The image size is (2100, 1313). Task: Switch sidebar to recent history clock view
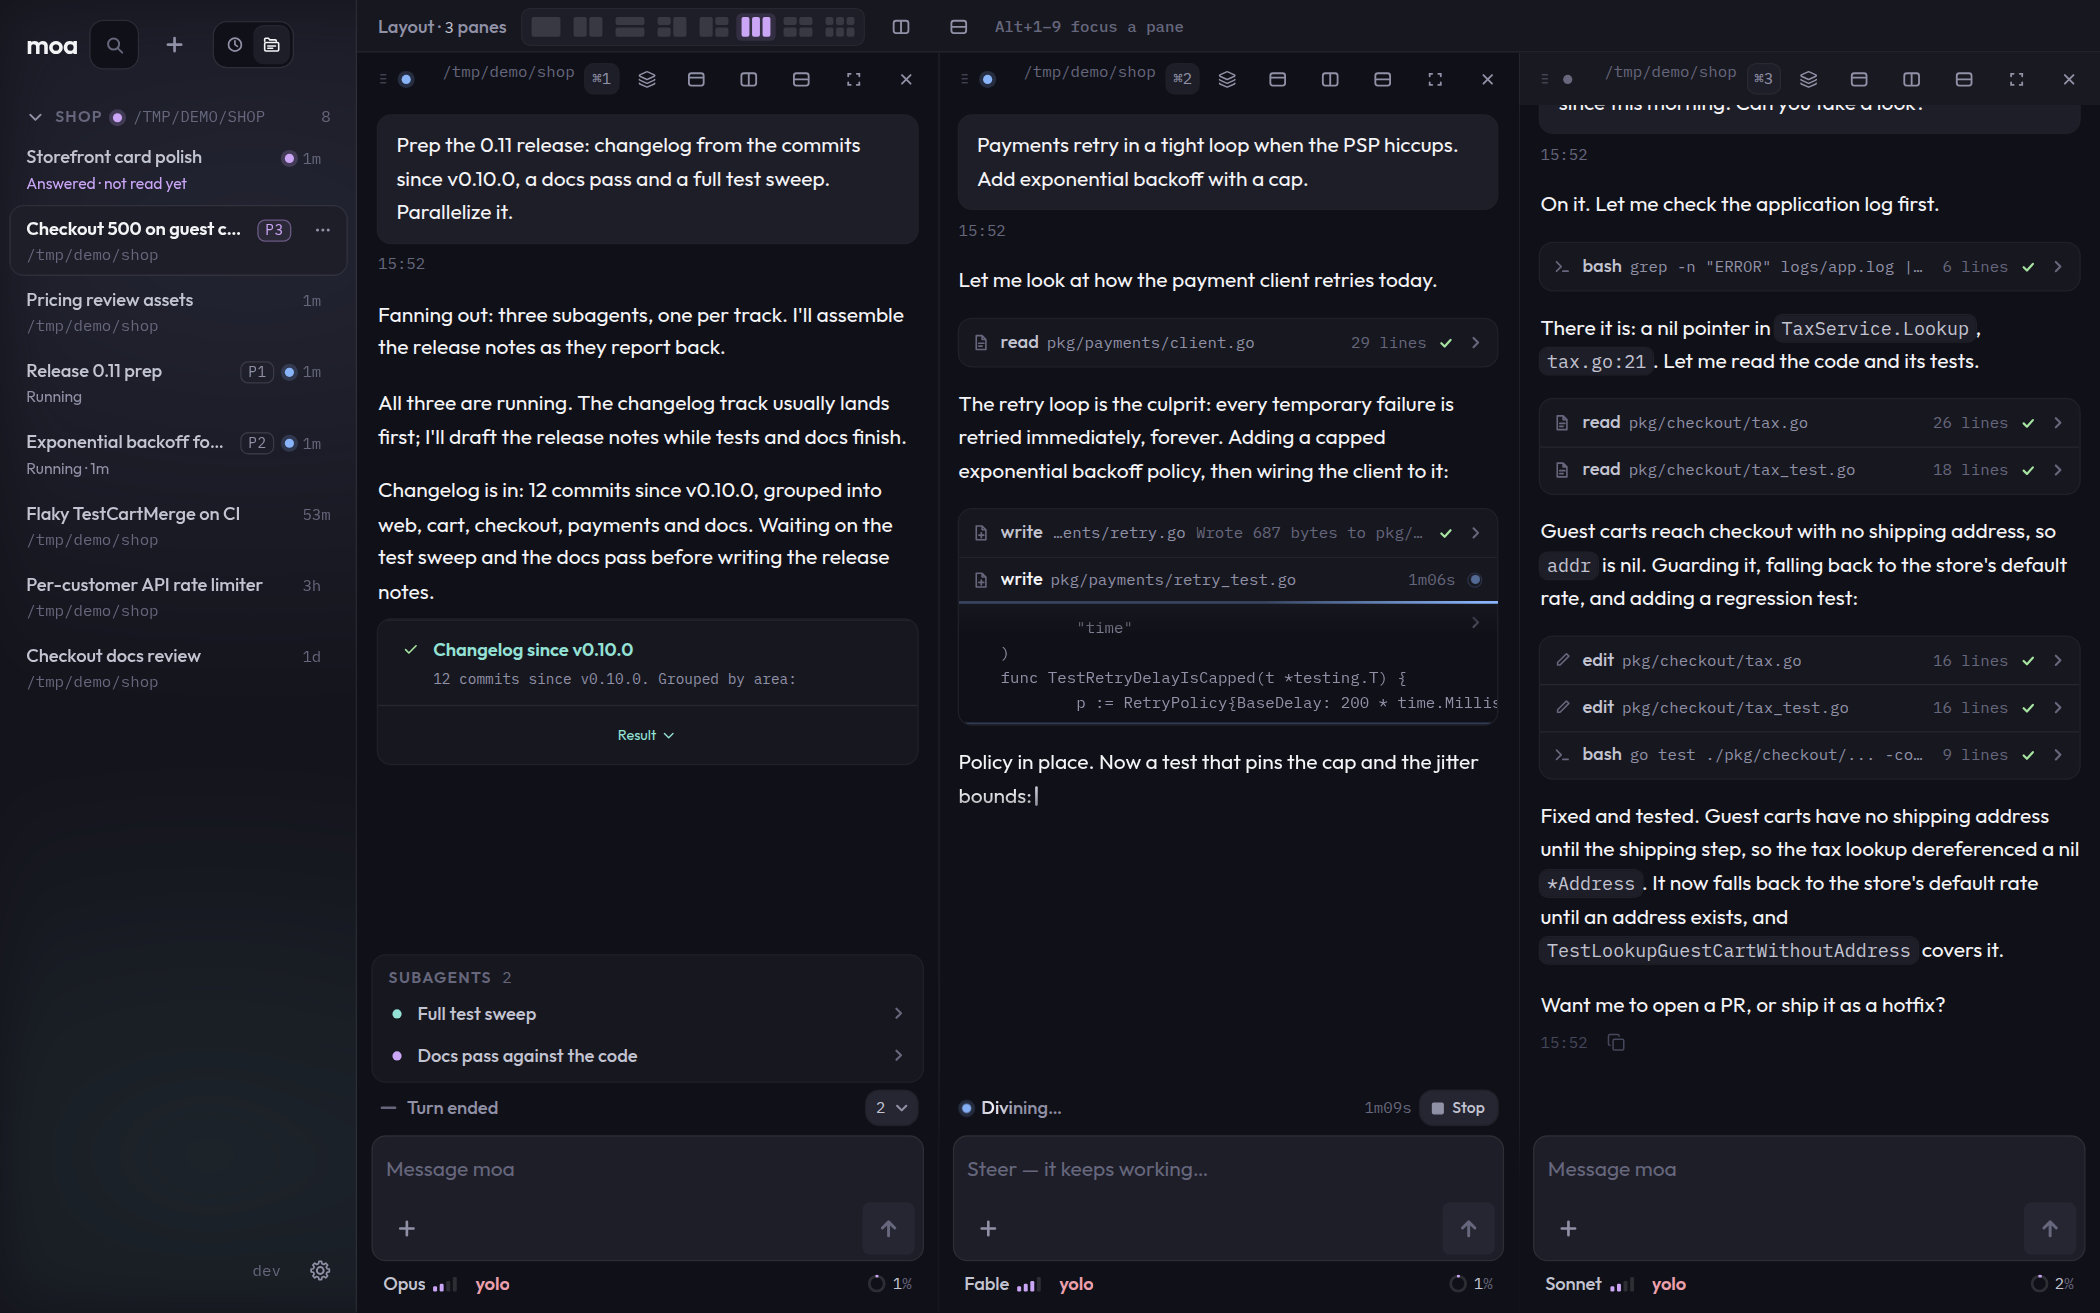(x=235, y=45)
